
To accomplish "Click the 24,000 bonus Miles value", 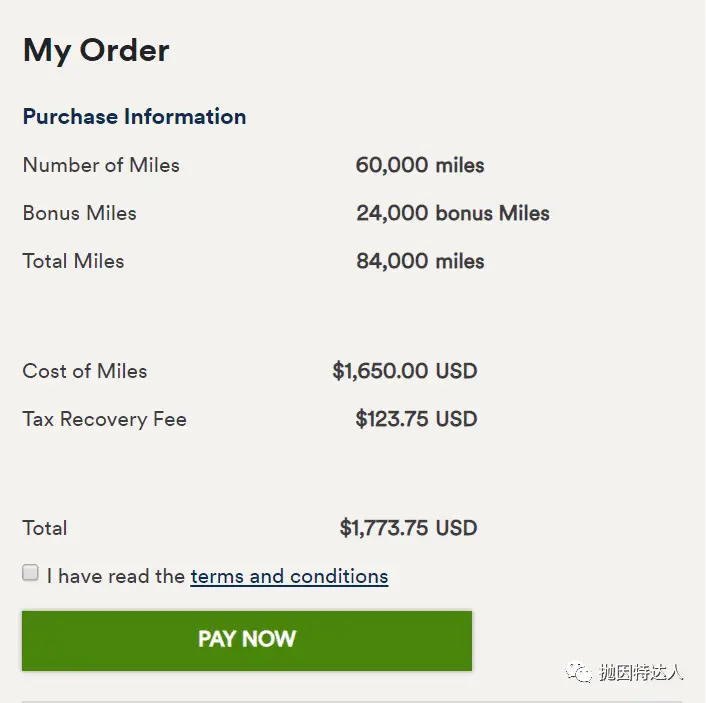I will [452, 213].
